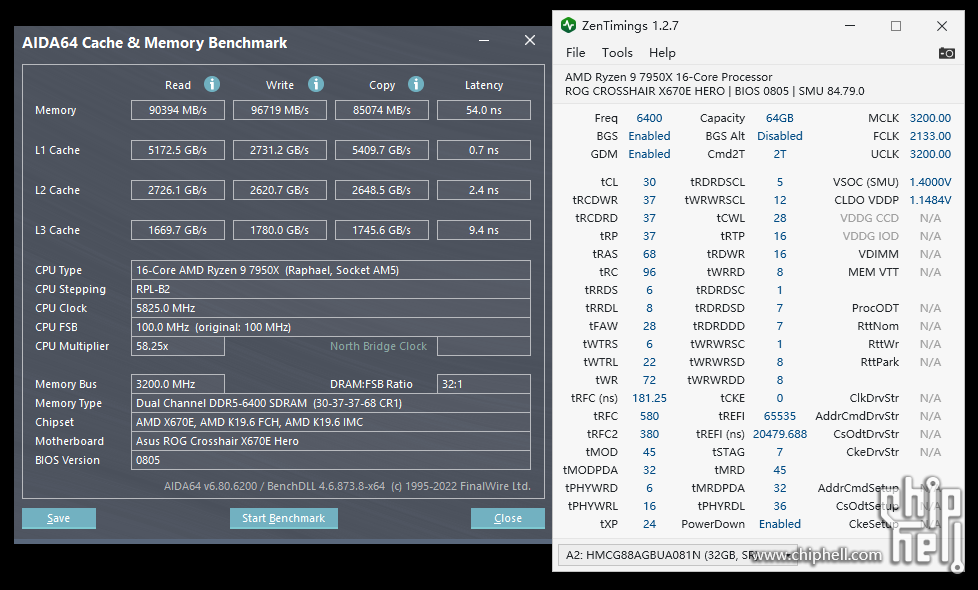Maximize the ZenTimings window
978x590 pixels.
(x=896, y=26)
